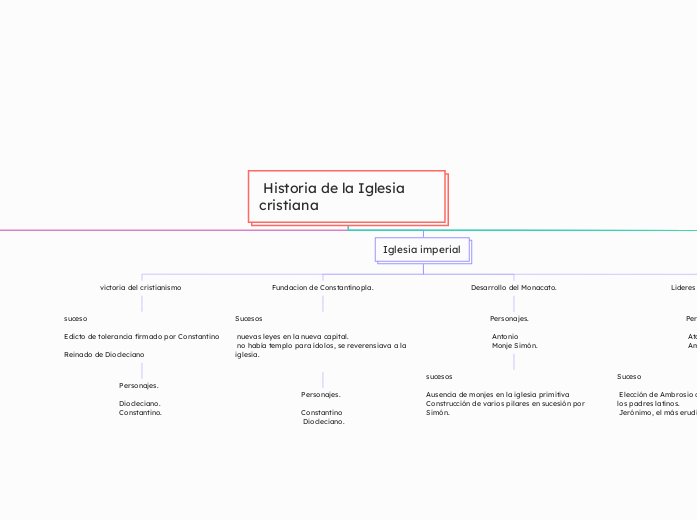Click 'Desarrollo del Monacato.' topic

513,288
